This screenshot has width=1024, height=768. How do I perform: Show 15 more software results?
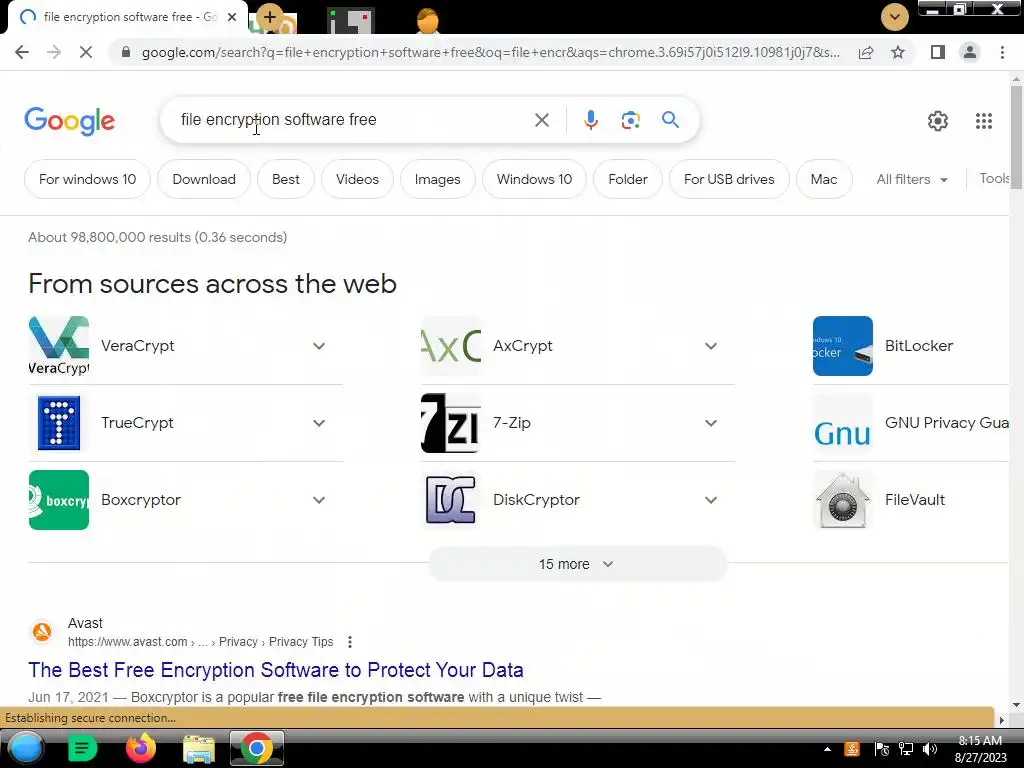tap(577, 564)
